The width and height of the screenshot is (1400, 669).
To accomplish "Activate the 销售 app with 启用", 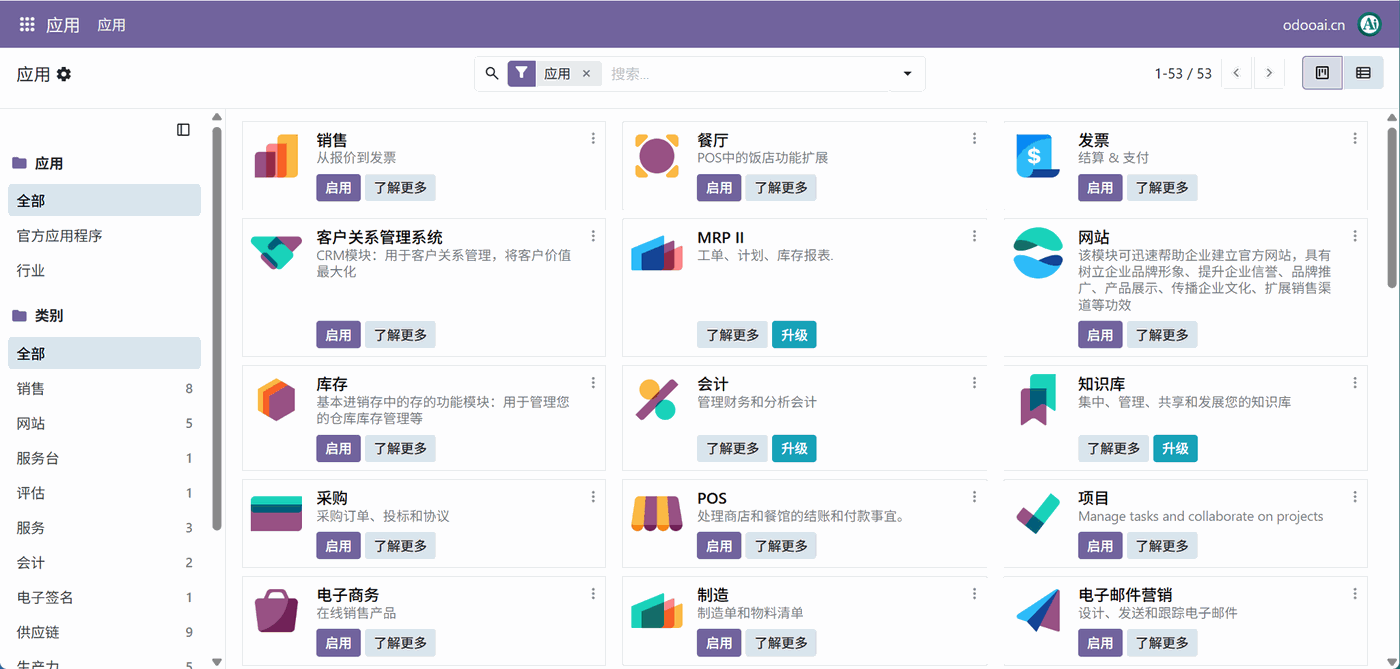I will [338, 188].
